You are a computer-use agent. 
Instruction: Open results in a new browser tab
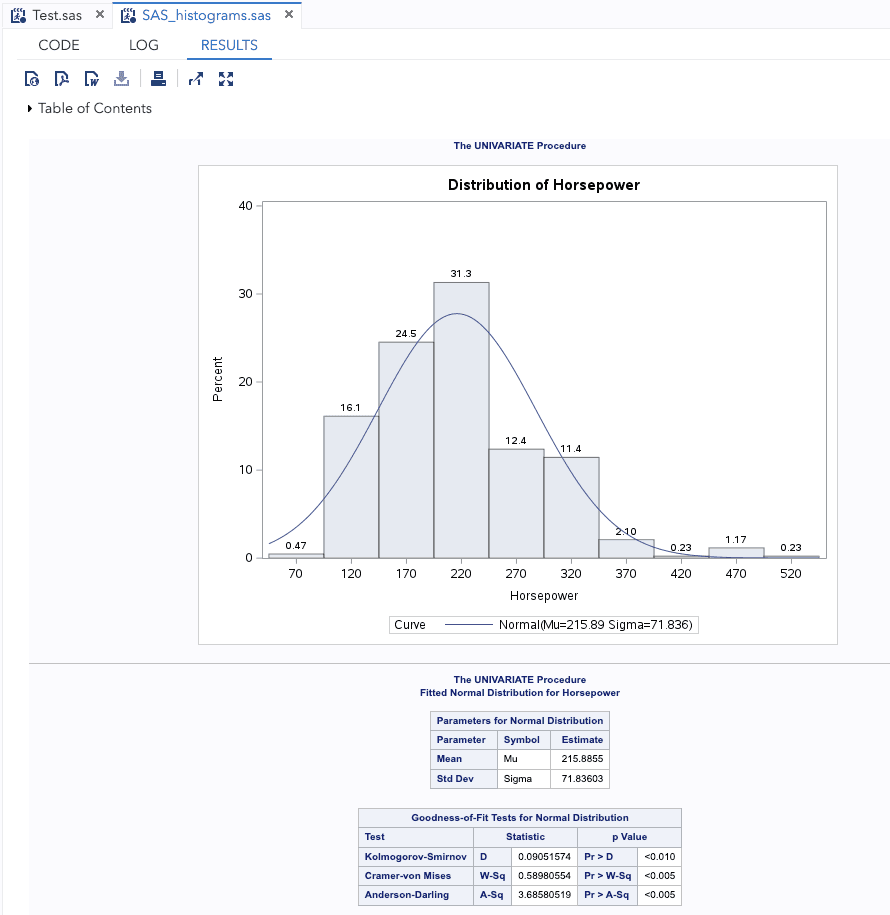tap(196, 79)
